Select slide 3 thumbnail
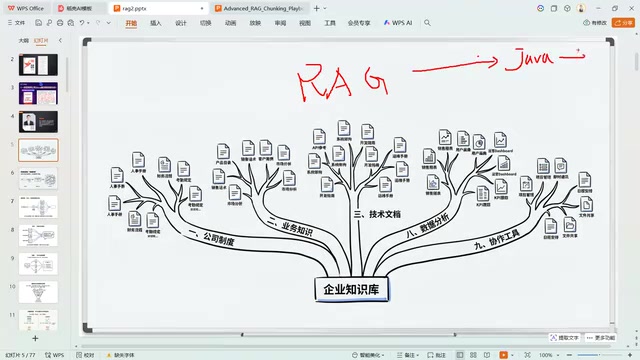640x360 pixels. coord(38,93)
